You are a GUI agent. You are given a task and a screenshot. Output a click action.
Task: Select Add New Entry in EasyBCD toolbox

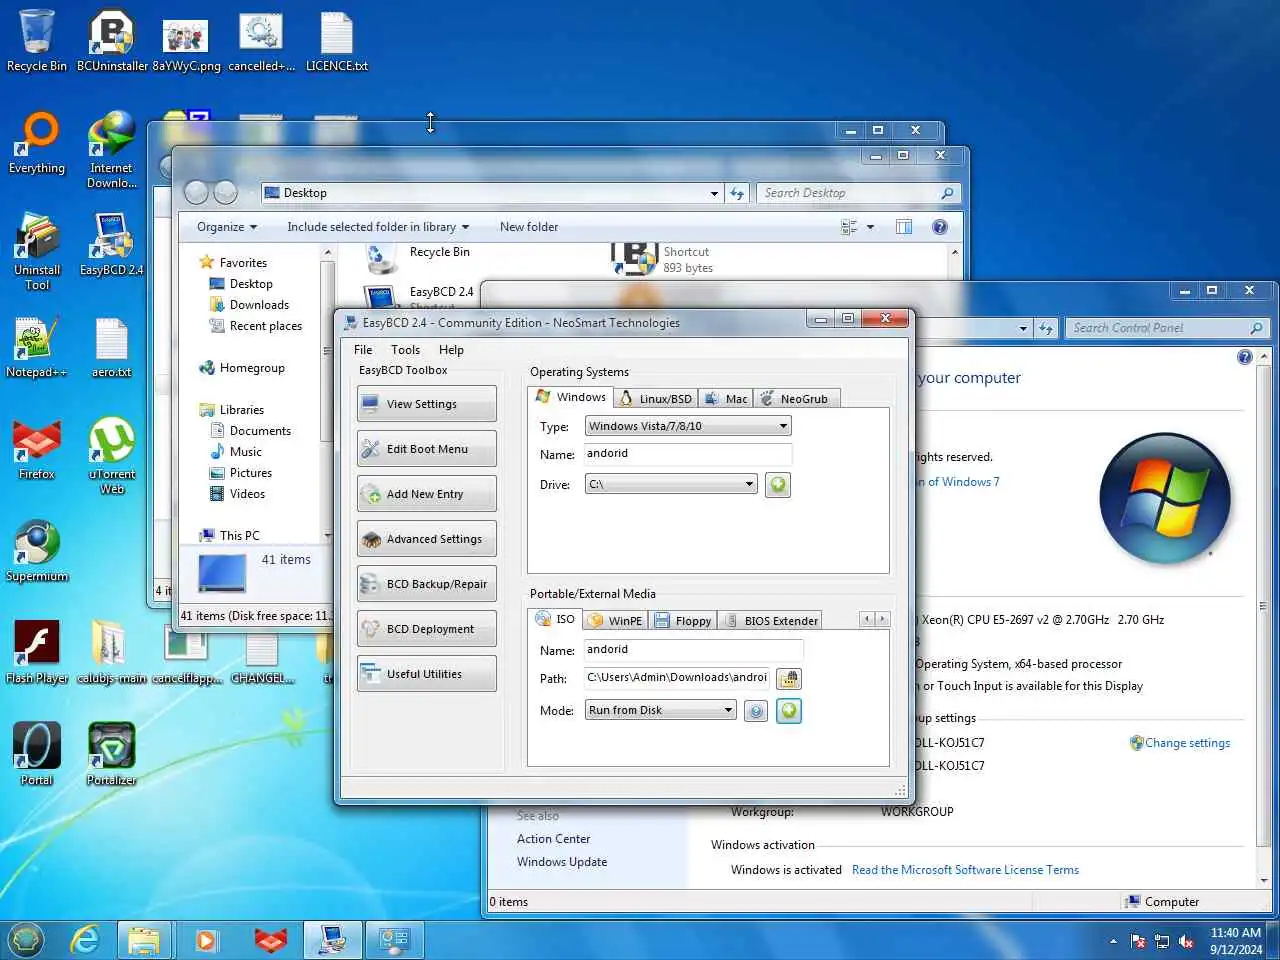click(426, 494)
